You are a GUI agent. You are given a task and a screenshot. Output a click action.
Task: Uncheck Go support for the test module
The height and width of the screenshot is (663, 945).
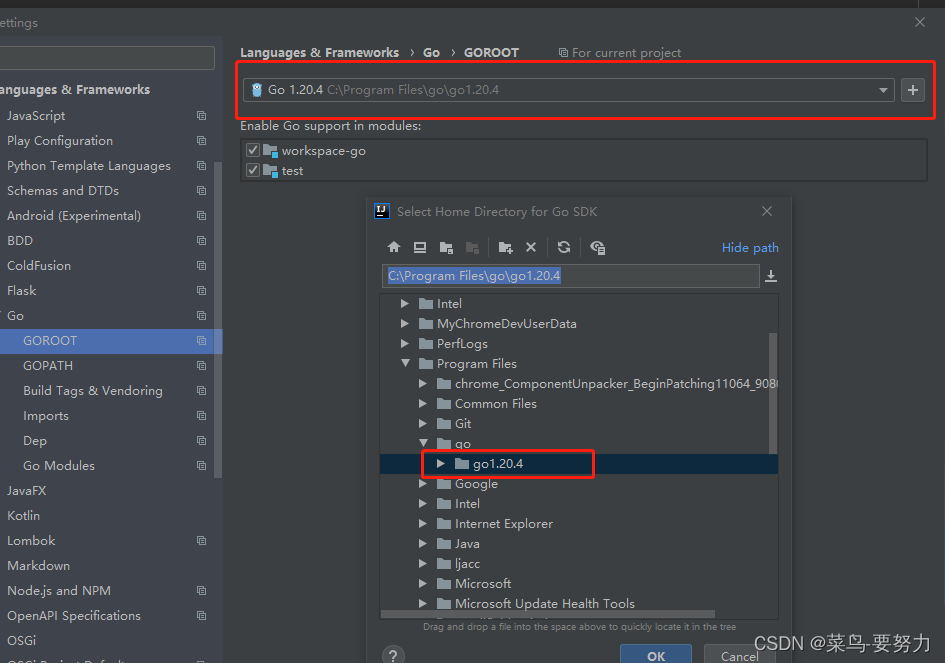point(253,170)
